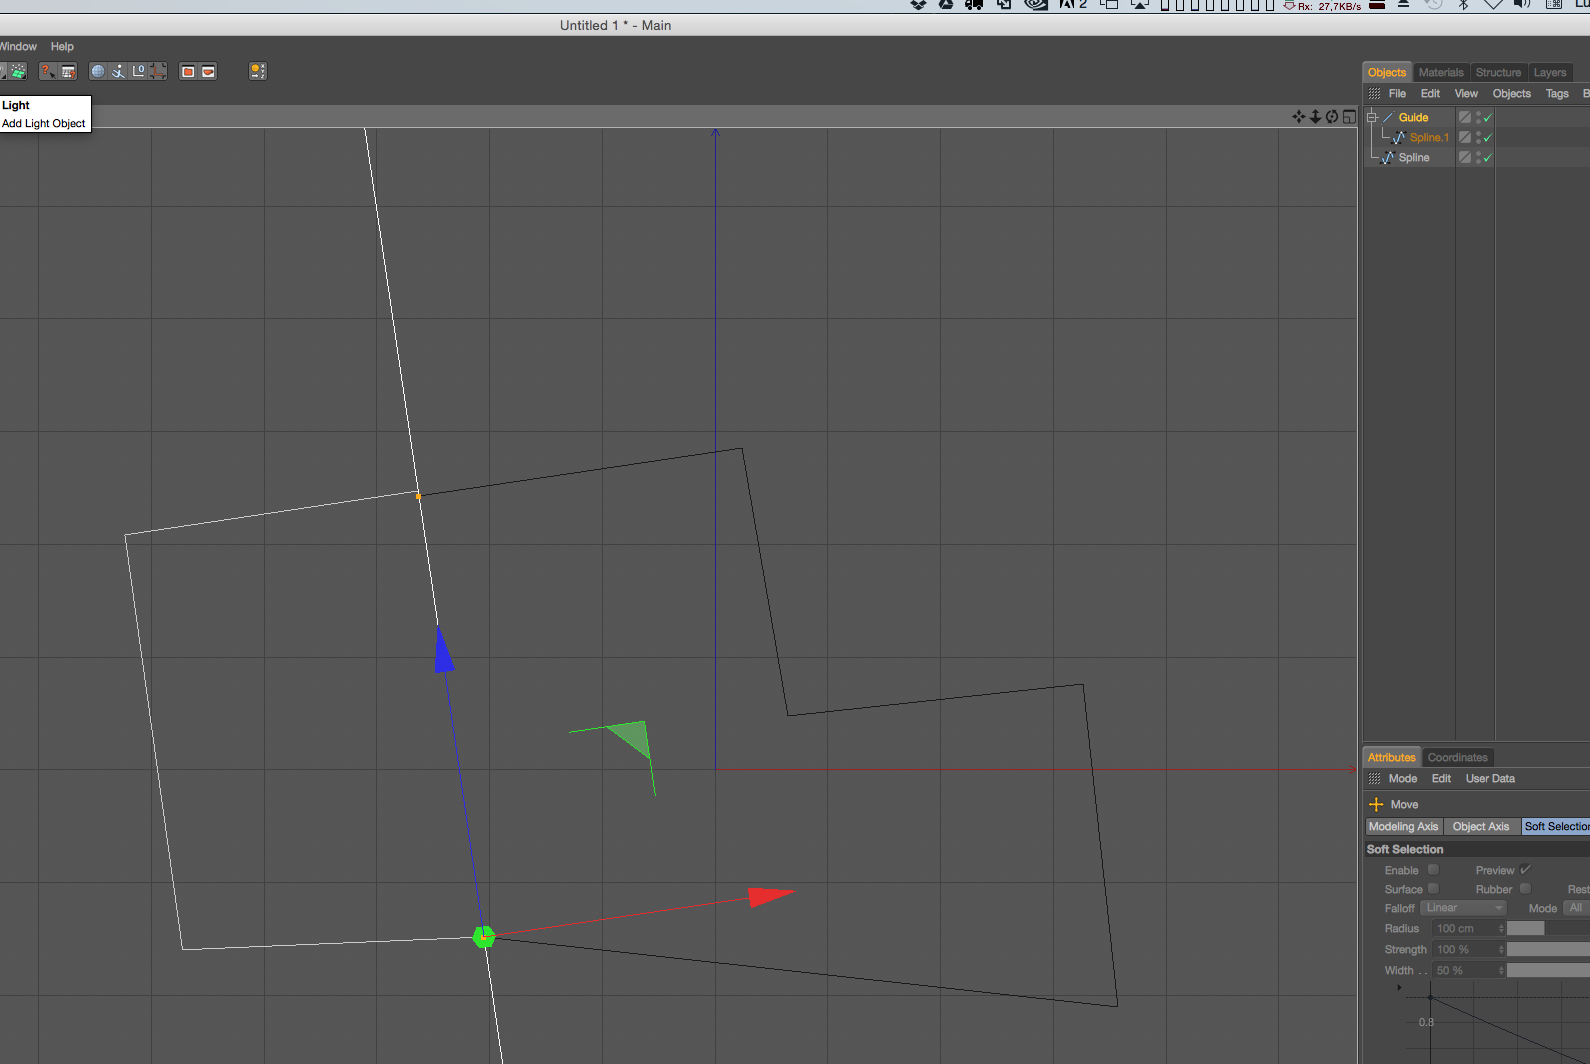Open the Falloff Linear dropdown
Image resolution: width=1590 pixels, height=1064 pixels.
pyautogui.click(x=1463, y=908)
